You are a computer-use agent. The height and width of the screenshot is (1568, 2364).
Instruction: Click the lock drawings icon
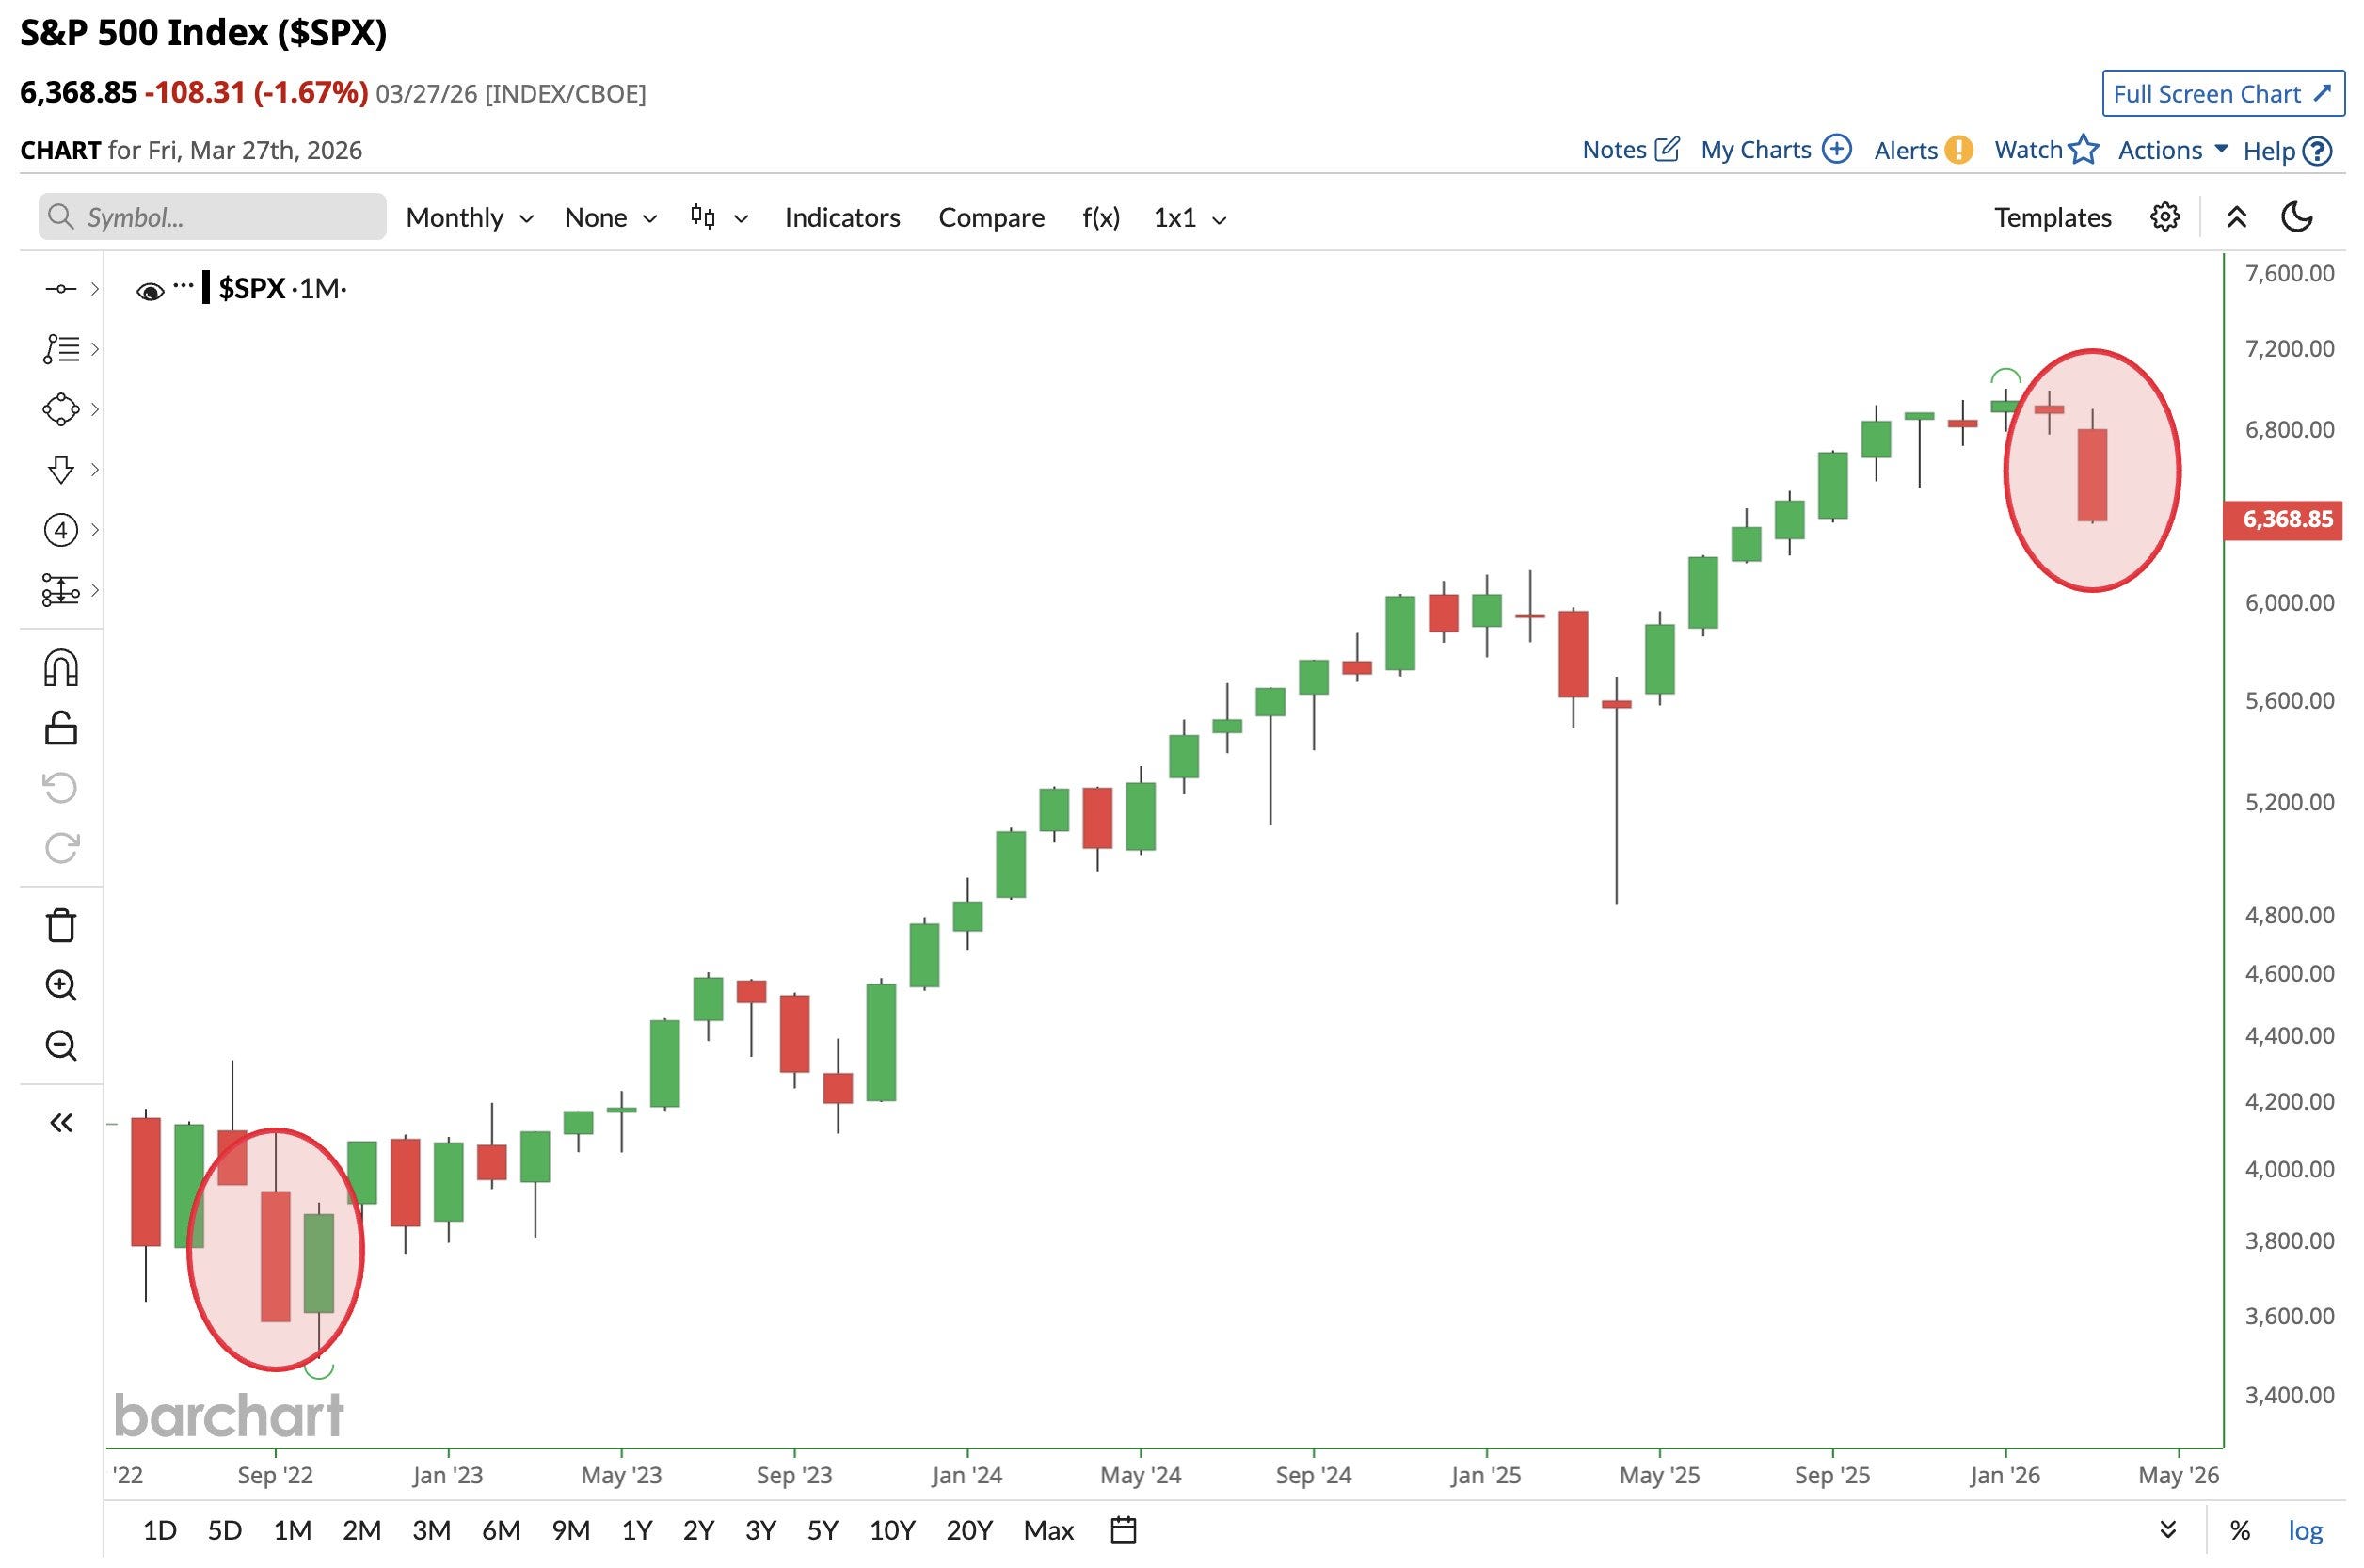pos(60,728)
